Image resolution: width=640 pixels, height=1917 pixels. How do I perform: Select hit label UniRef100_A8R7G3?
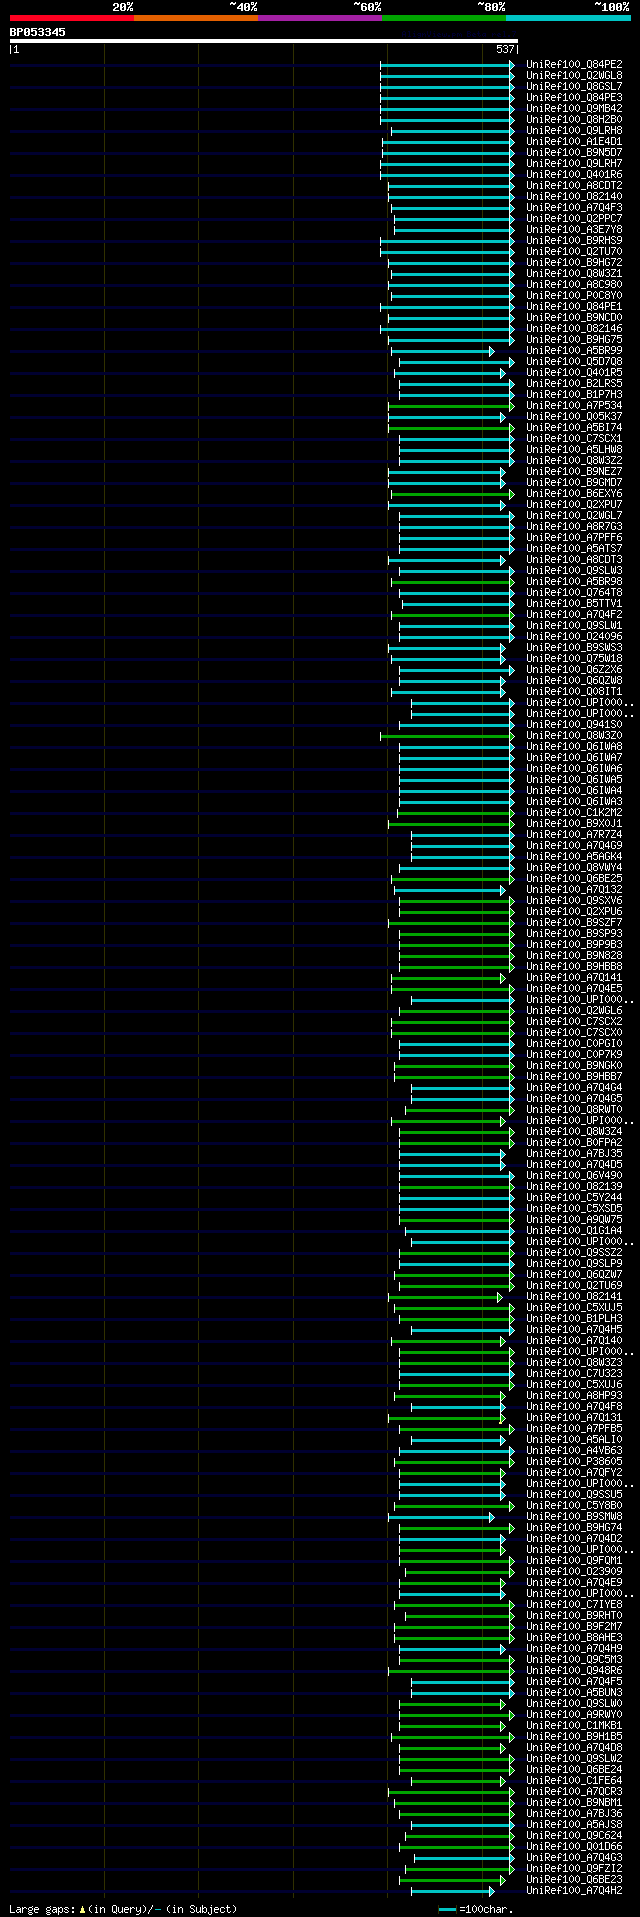pos(574,526)
